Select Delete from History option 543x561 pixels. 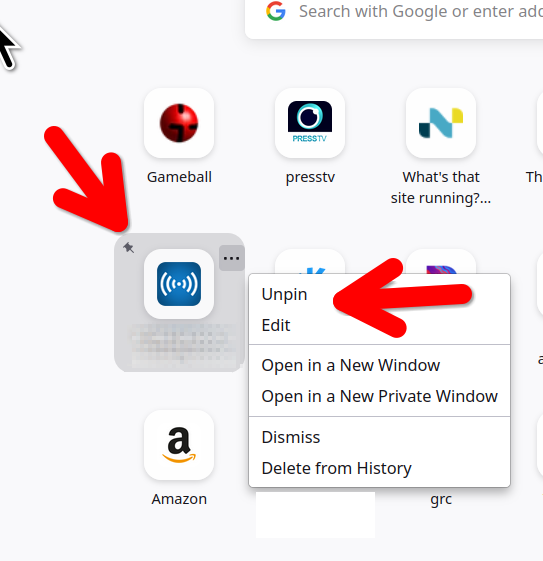tap(337, 468)
